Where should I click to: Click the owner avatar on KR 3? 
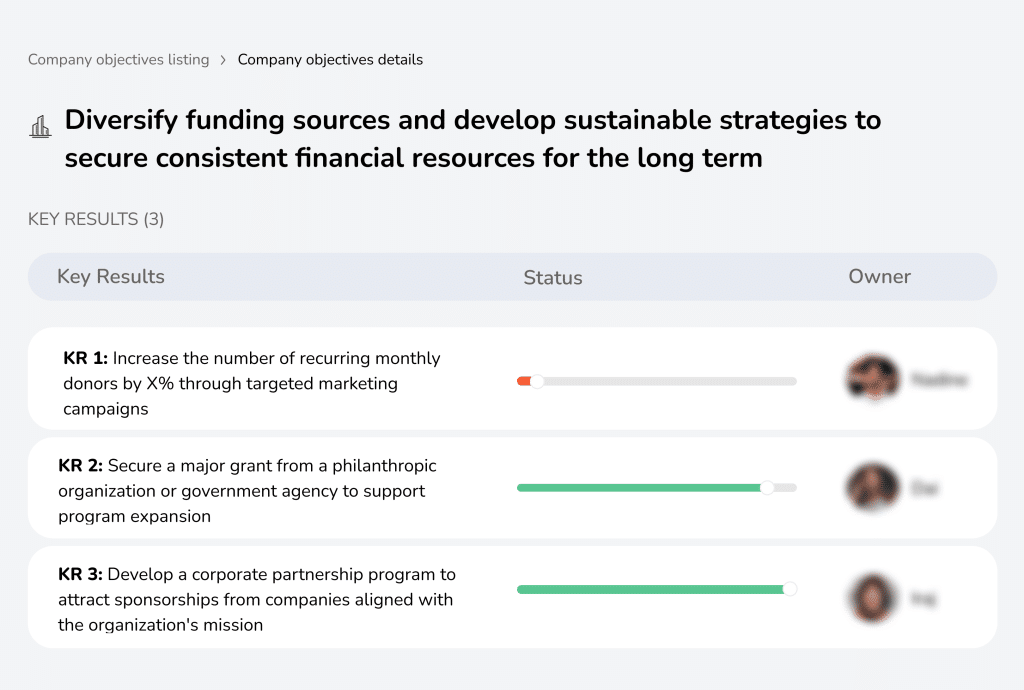pyautogui.click(x=872, y=597)
